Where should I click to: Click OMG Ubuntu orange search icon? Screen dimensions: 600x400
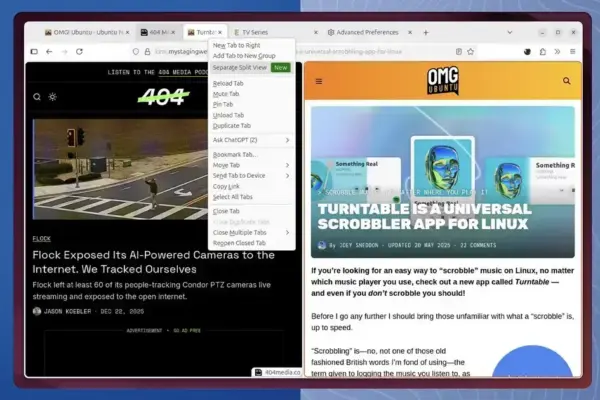point(567,81)
